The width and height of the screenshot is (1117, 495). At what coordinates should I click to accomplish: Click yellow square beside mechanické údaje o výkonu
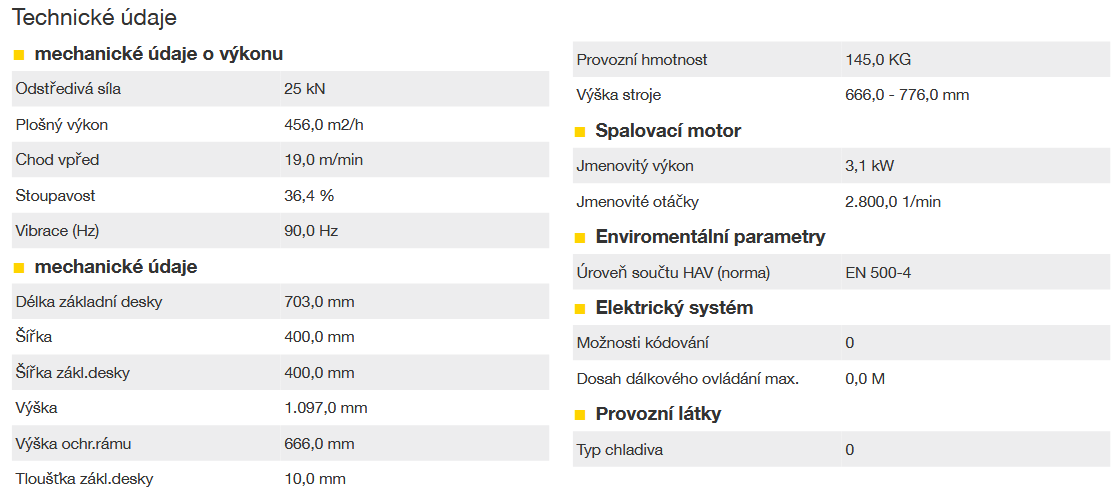(19, 55)
